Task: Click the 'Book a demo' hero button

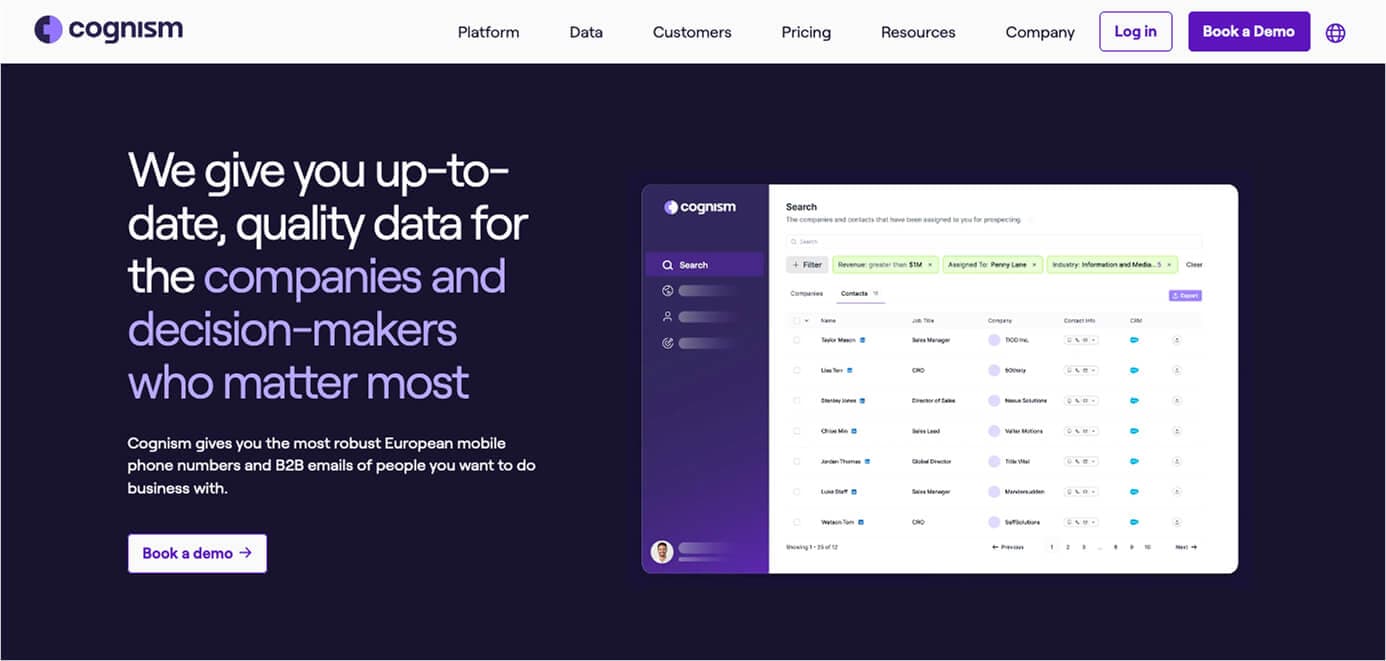Action: (x=197, y=552)
